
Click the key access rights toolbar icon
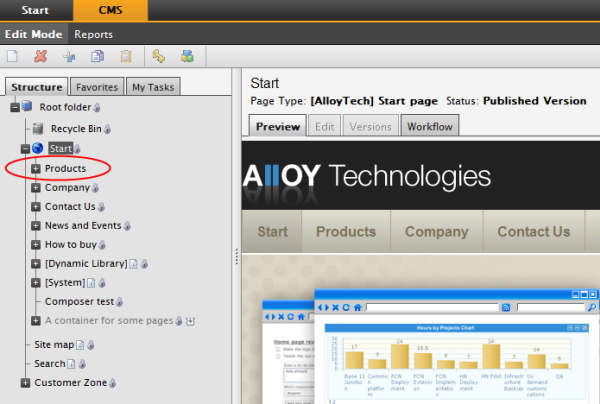click(x=158, y=55)
